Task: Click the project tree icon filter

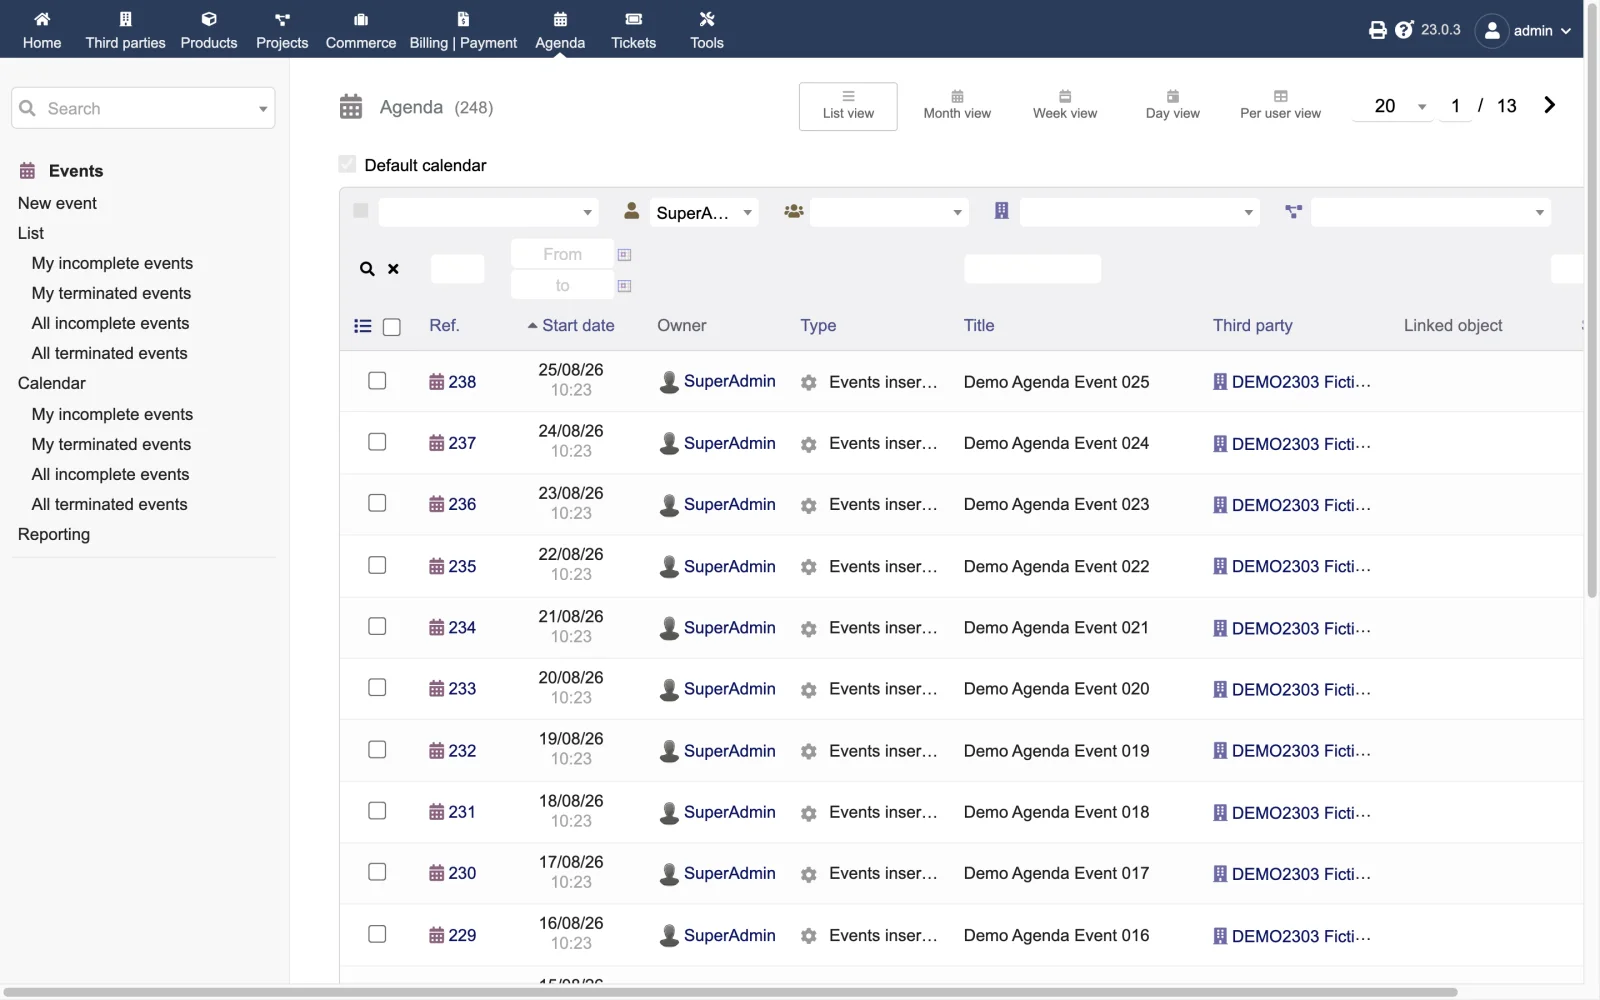Action: 1294,212
